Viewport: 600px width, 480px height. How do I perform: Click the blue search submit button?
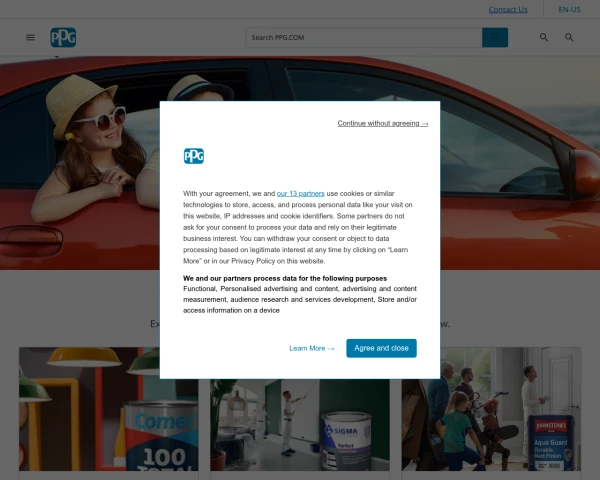(495, 38)
